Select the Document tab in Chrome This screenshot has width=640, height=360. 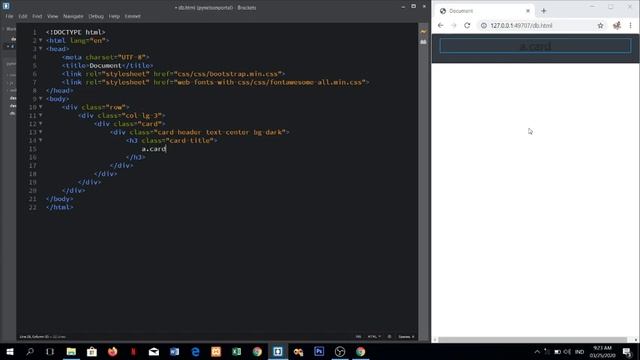pyautogui.click(x=484, y=11)
